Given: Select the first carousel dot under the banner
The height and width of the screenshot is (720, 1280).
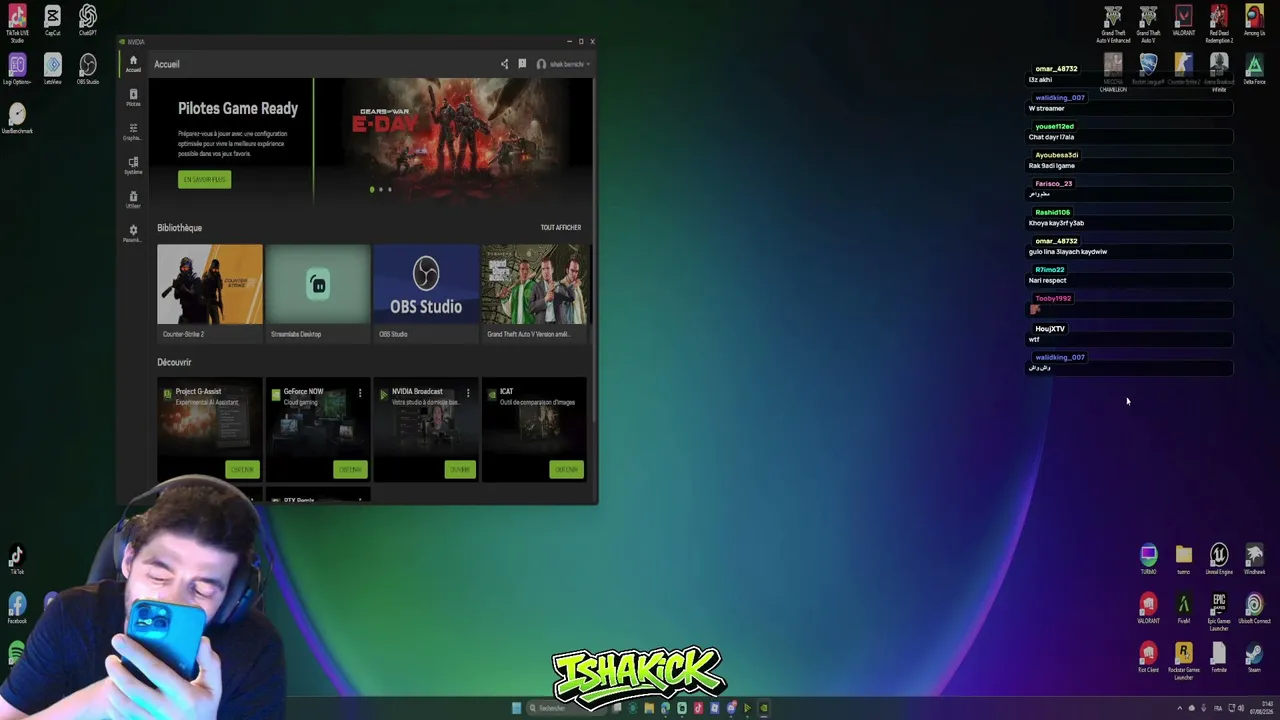Looking at the screenshot, I should click(372, 189).
